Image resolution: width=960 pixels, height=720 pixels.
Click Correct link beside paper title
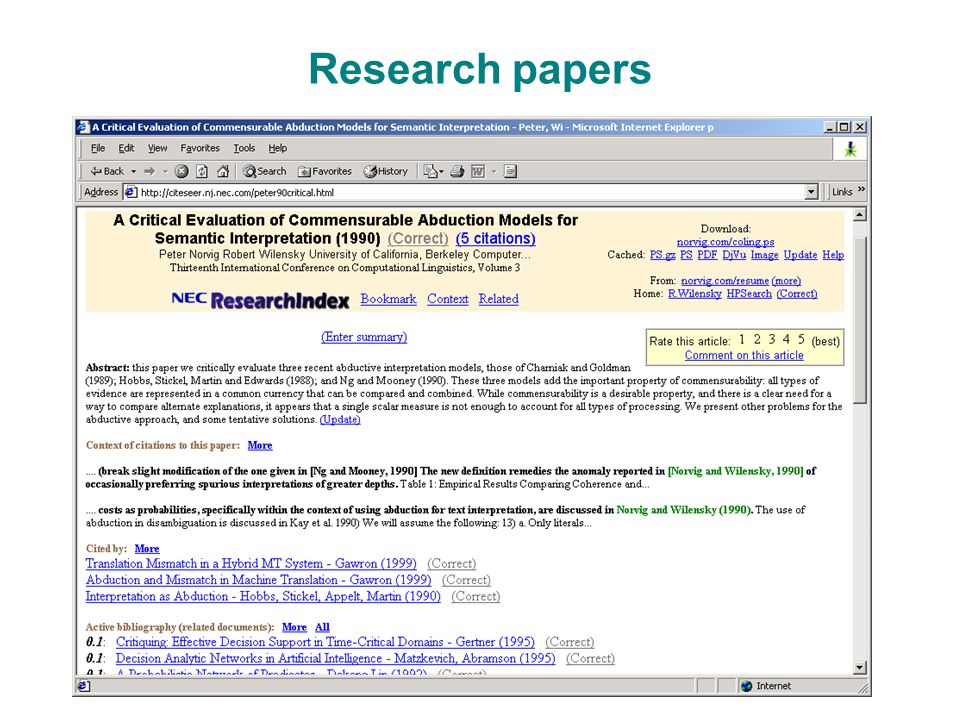click(418, 238)
